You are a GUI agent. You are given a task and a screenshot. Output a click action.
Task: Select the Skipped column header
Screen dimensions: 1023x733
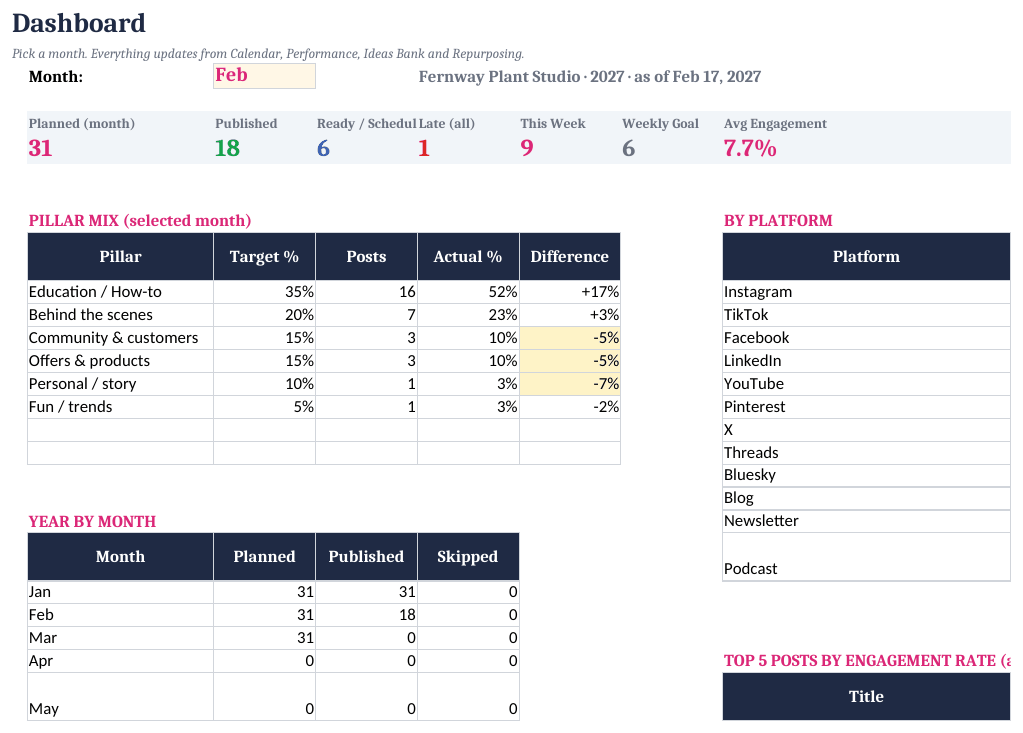pyautogui.click(x=468, y=556)
